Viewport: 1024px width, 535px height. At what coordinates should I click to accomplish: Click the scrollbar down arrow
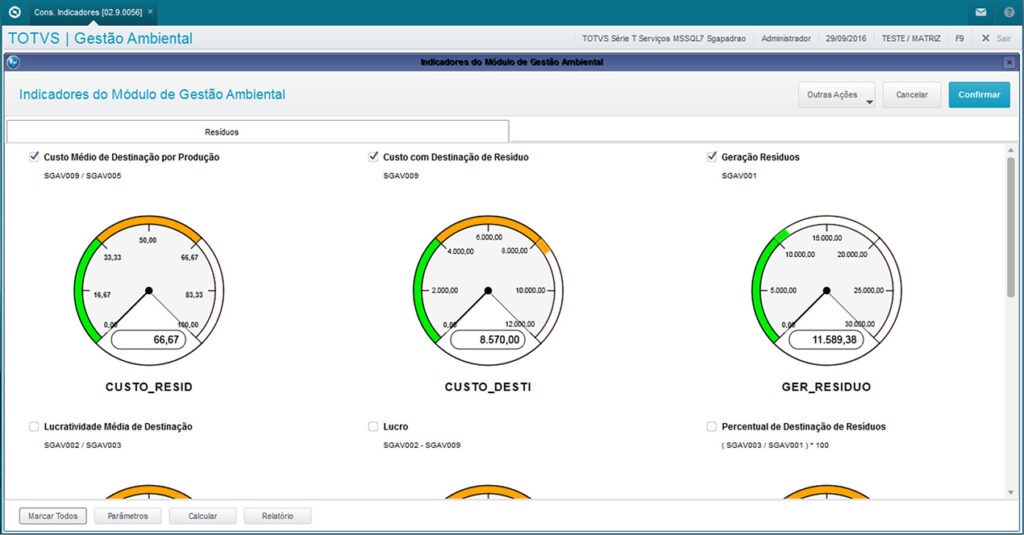[x=1011, y=493]
